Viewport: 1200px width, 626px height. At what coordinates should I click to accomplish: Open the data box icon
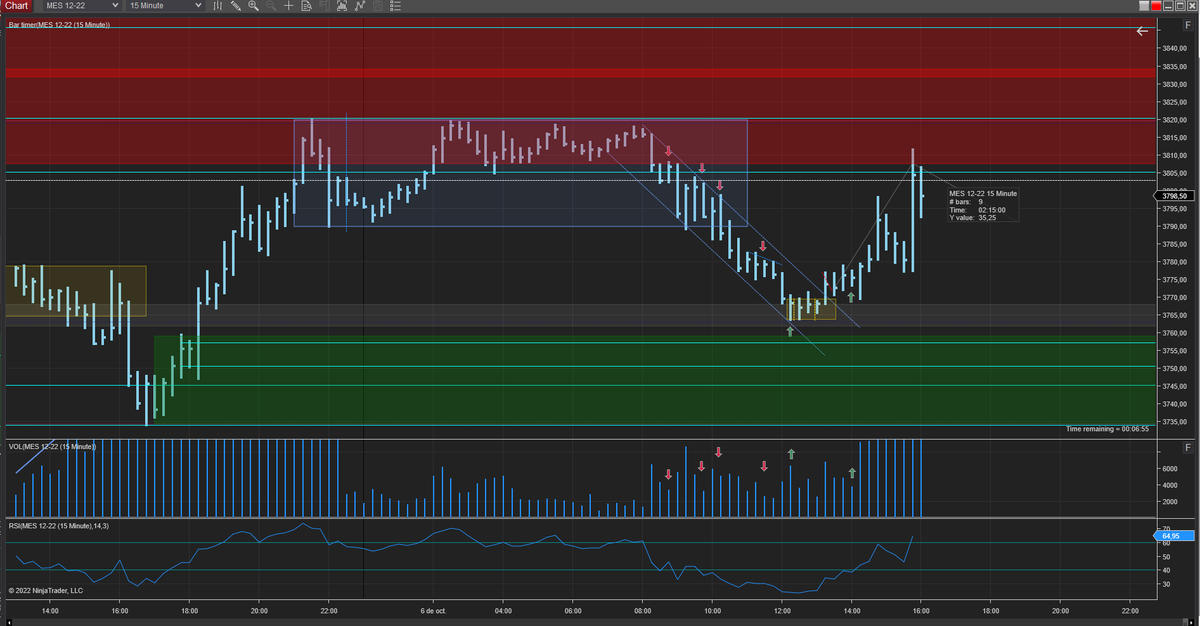tap(306, 6)
